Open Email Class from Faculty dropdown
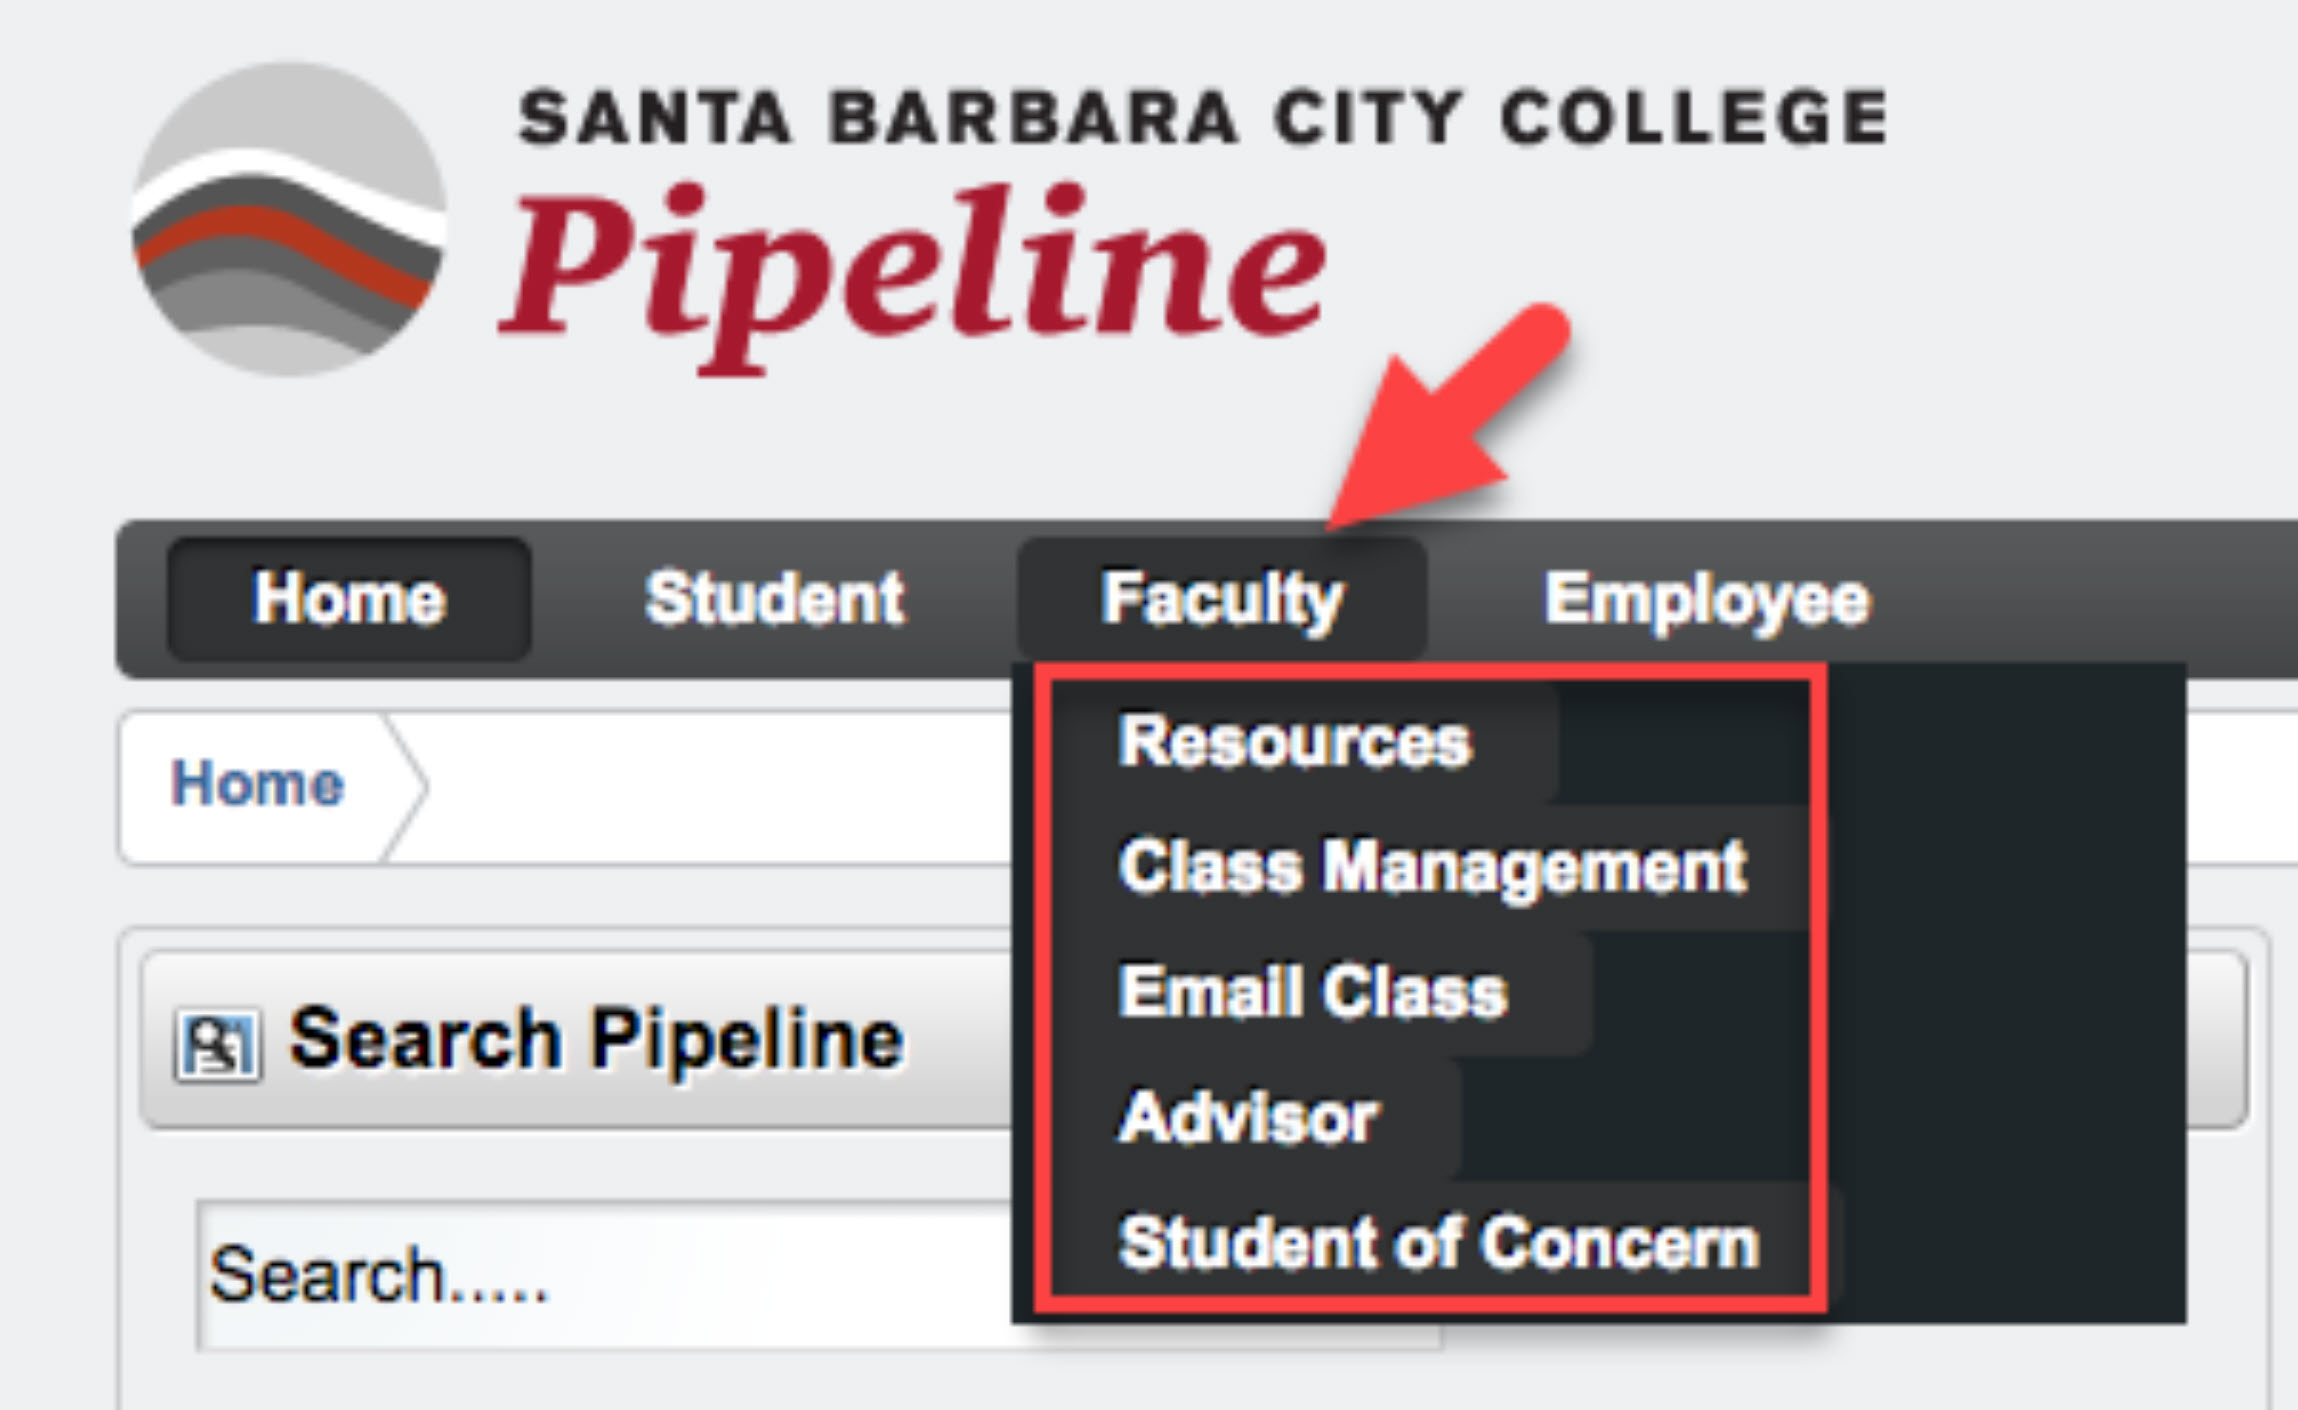The width and height of the screenshot is (2298, 1410). [1312, 992]
